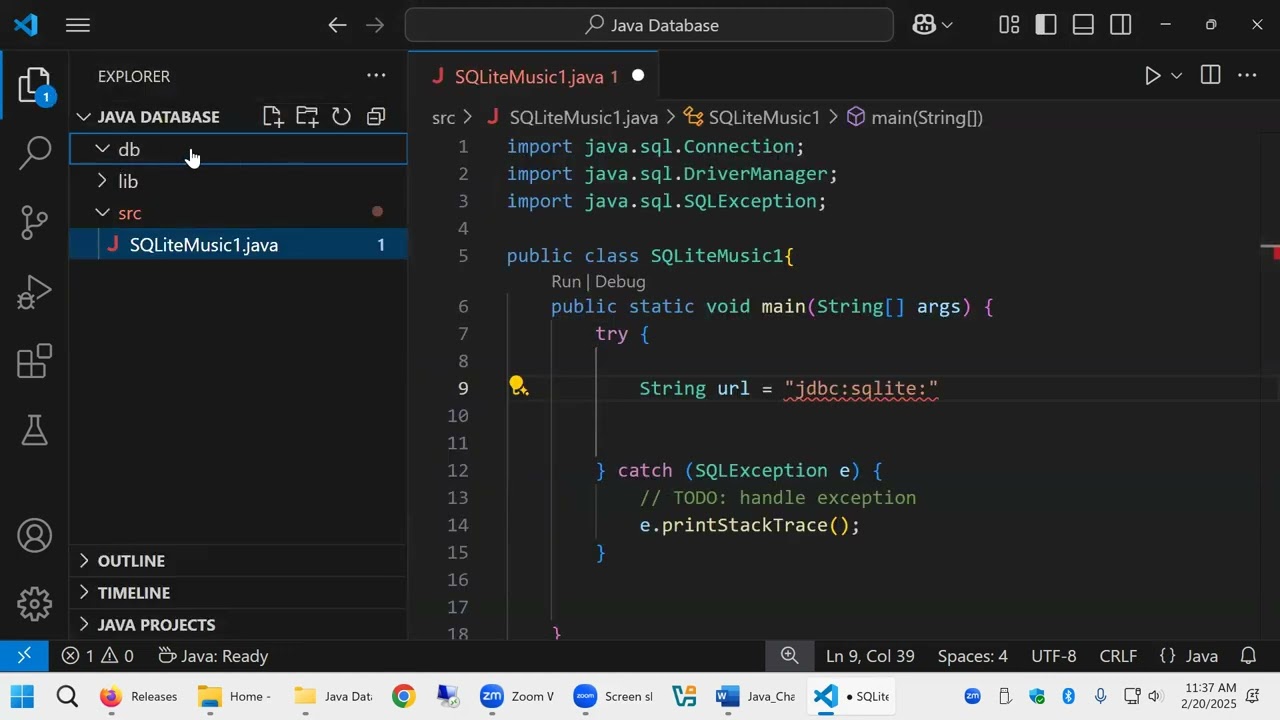Select SQLiteMusic1.java in the file tree
This screenshot has width=1280, height=720.
238,245
